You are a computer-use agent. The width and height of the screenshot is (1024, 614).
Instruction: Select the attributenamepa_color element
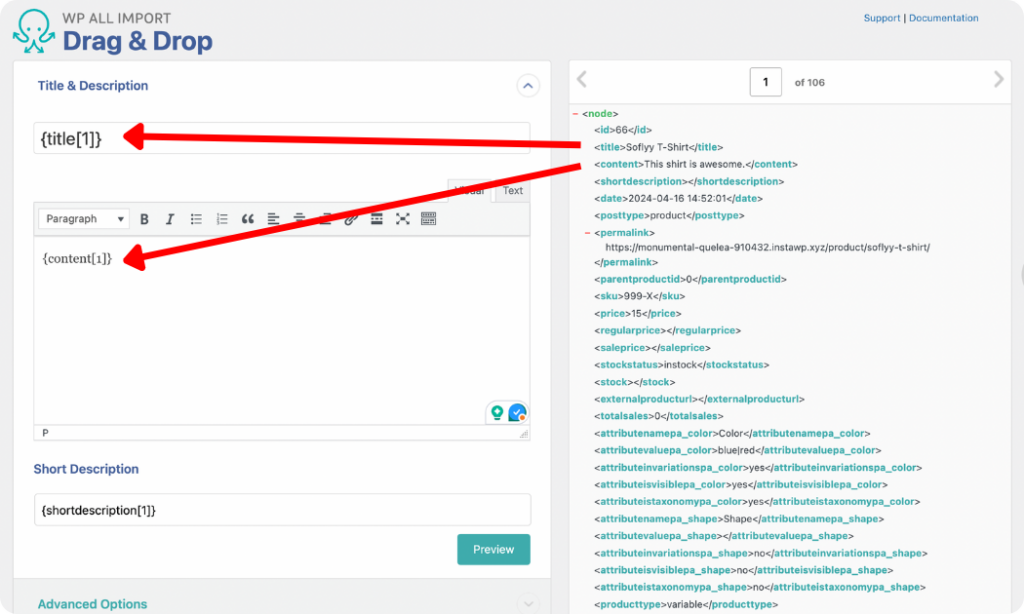coord(732,433)
